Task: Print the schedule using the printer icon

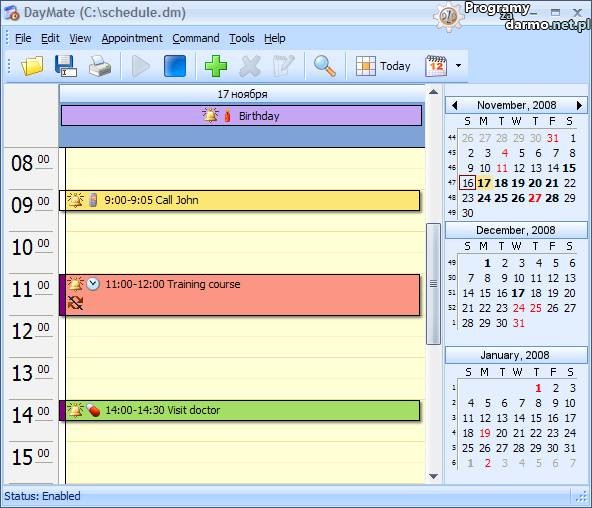Action: [x=100, y=66]
